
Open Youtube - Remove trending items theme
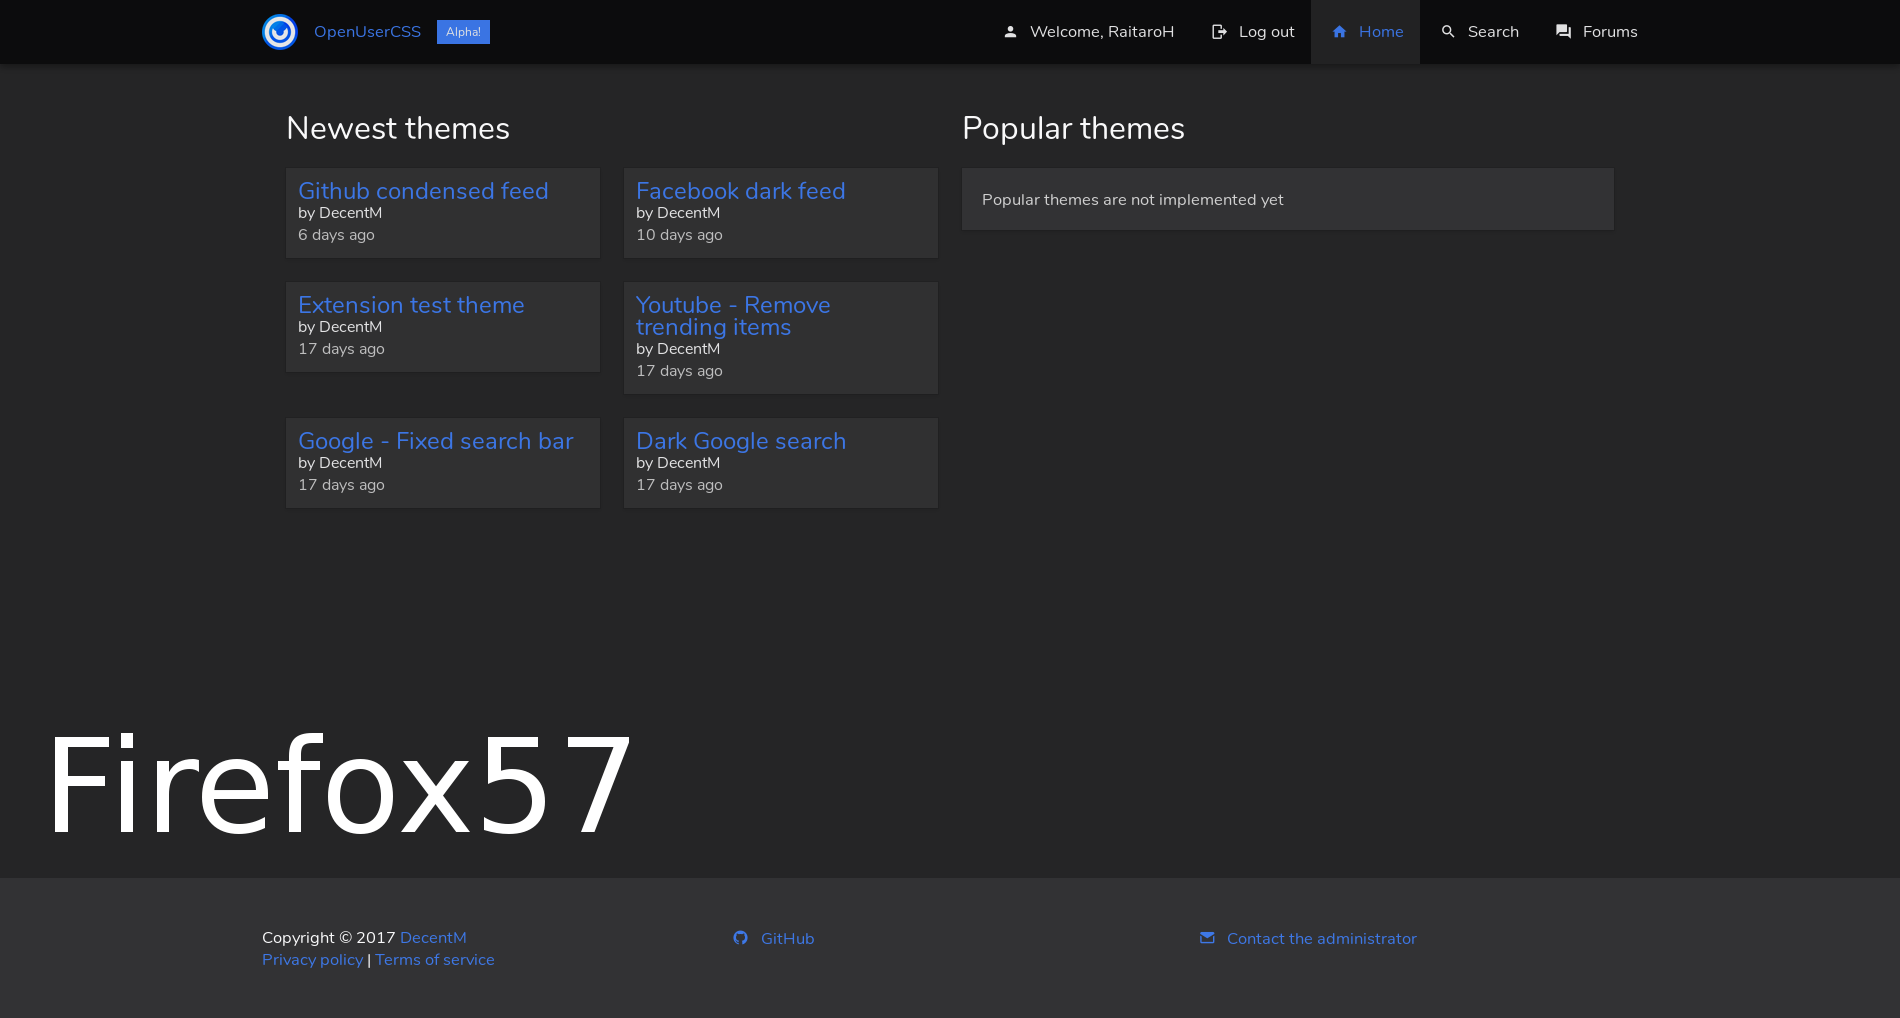tap(733, 316)
